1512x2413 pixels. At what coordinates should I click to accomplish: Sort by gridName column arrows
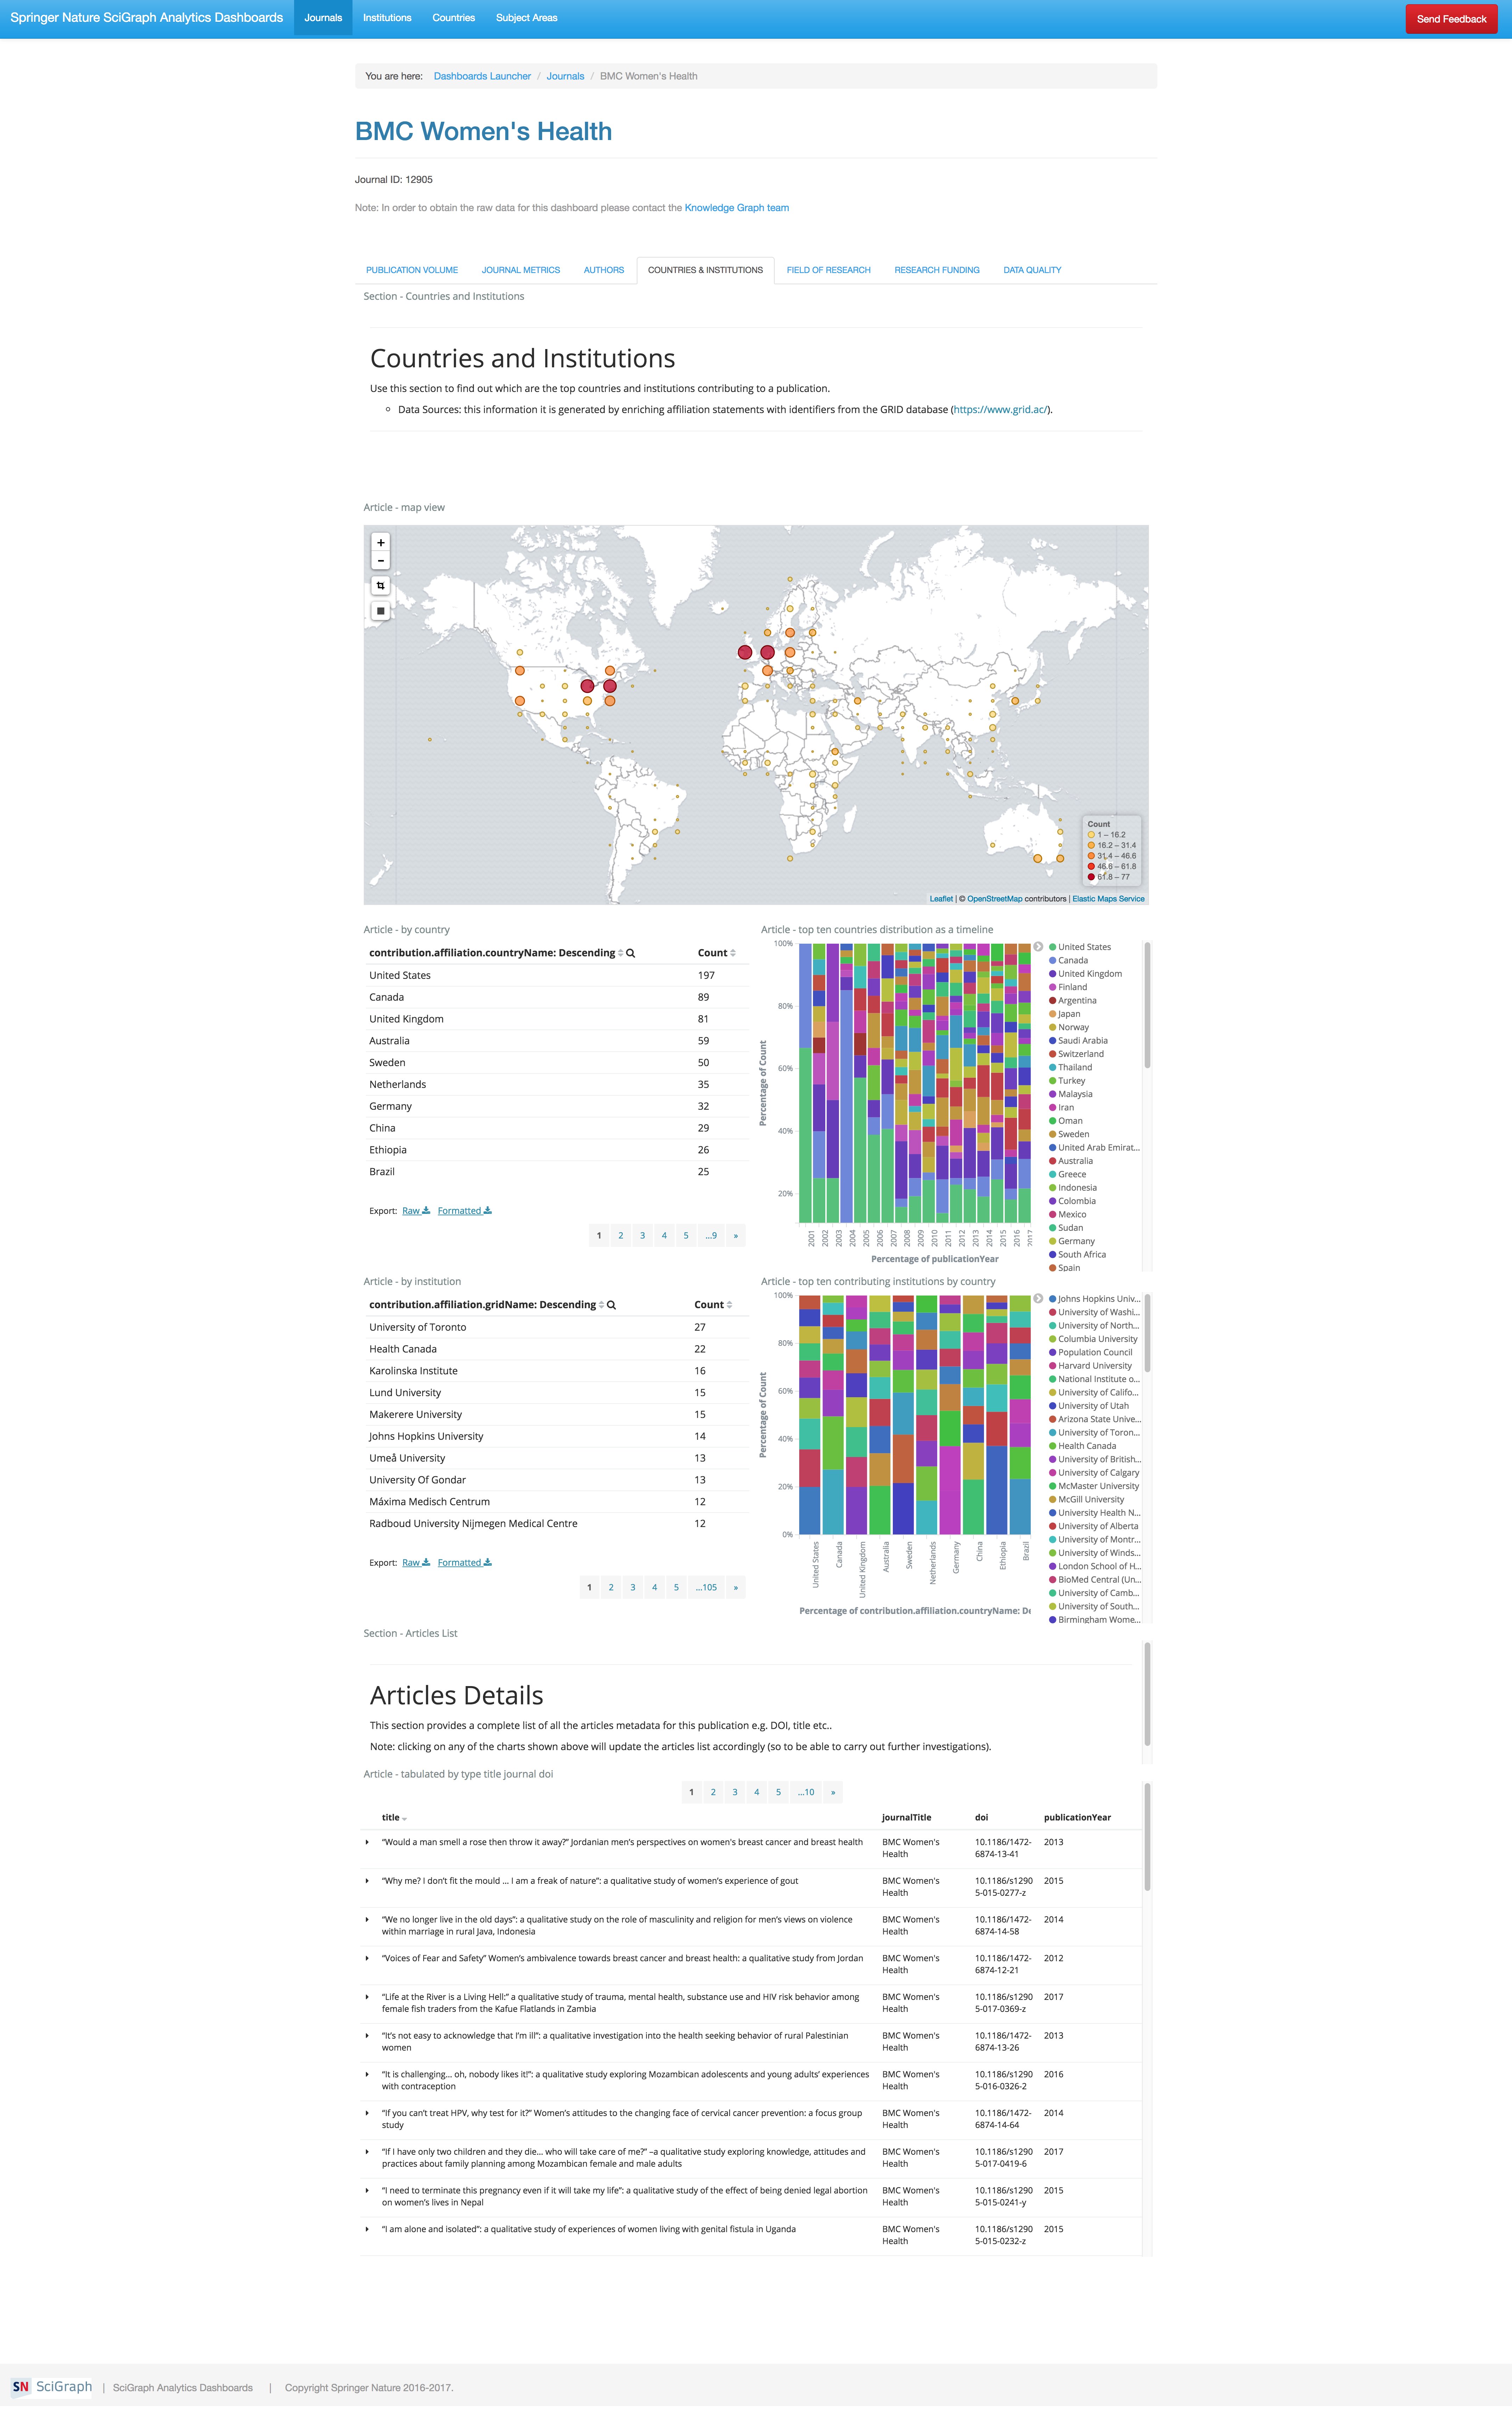(601, 1305)
